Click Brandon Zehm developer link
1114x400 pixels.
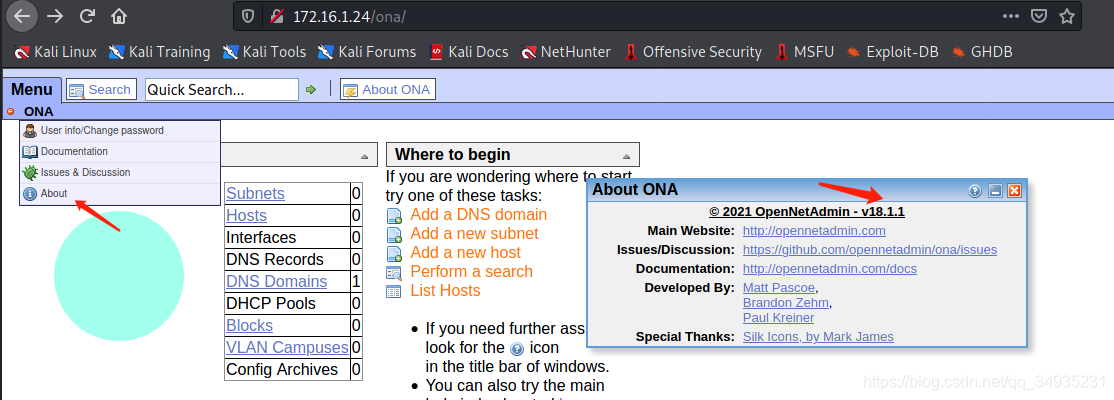[x=785, y=303]
